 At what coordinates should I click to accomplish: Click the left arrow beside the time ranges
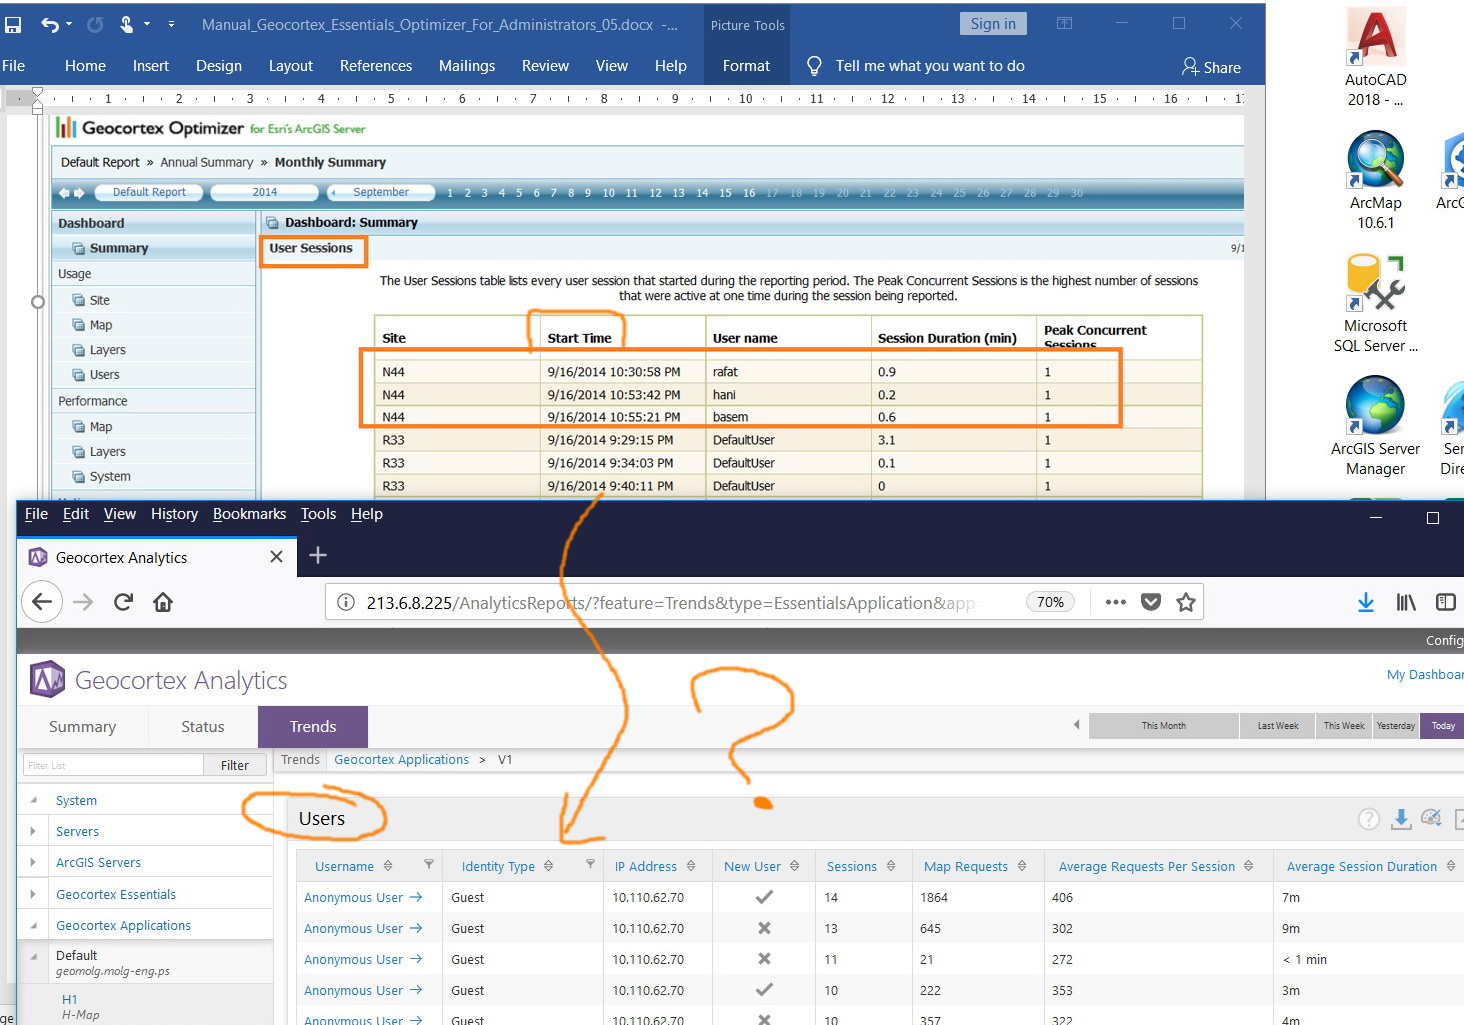[x=1077, y=725]
